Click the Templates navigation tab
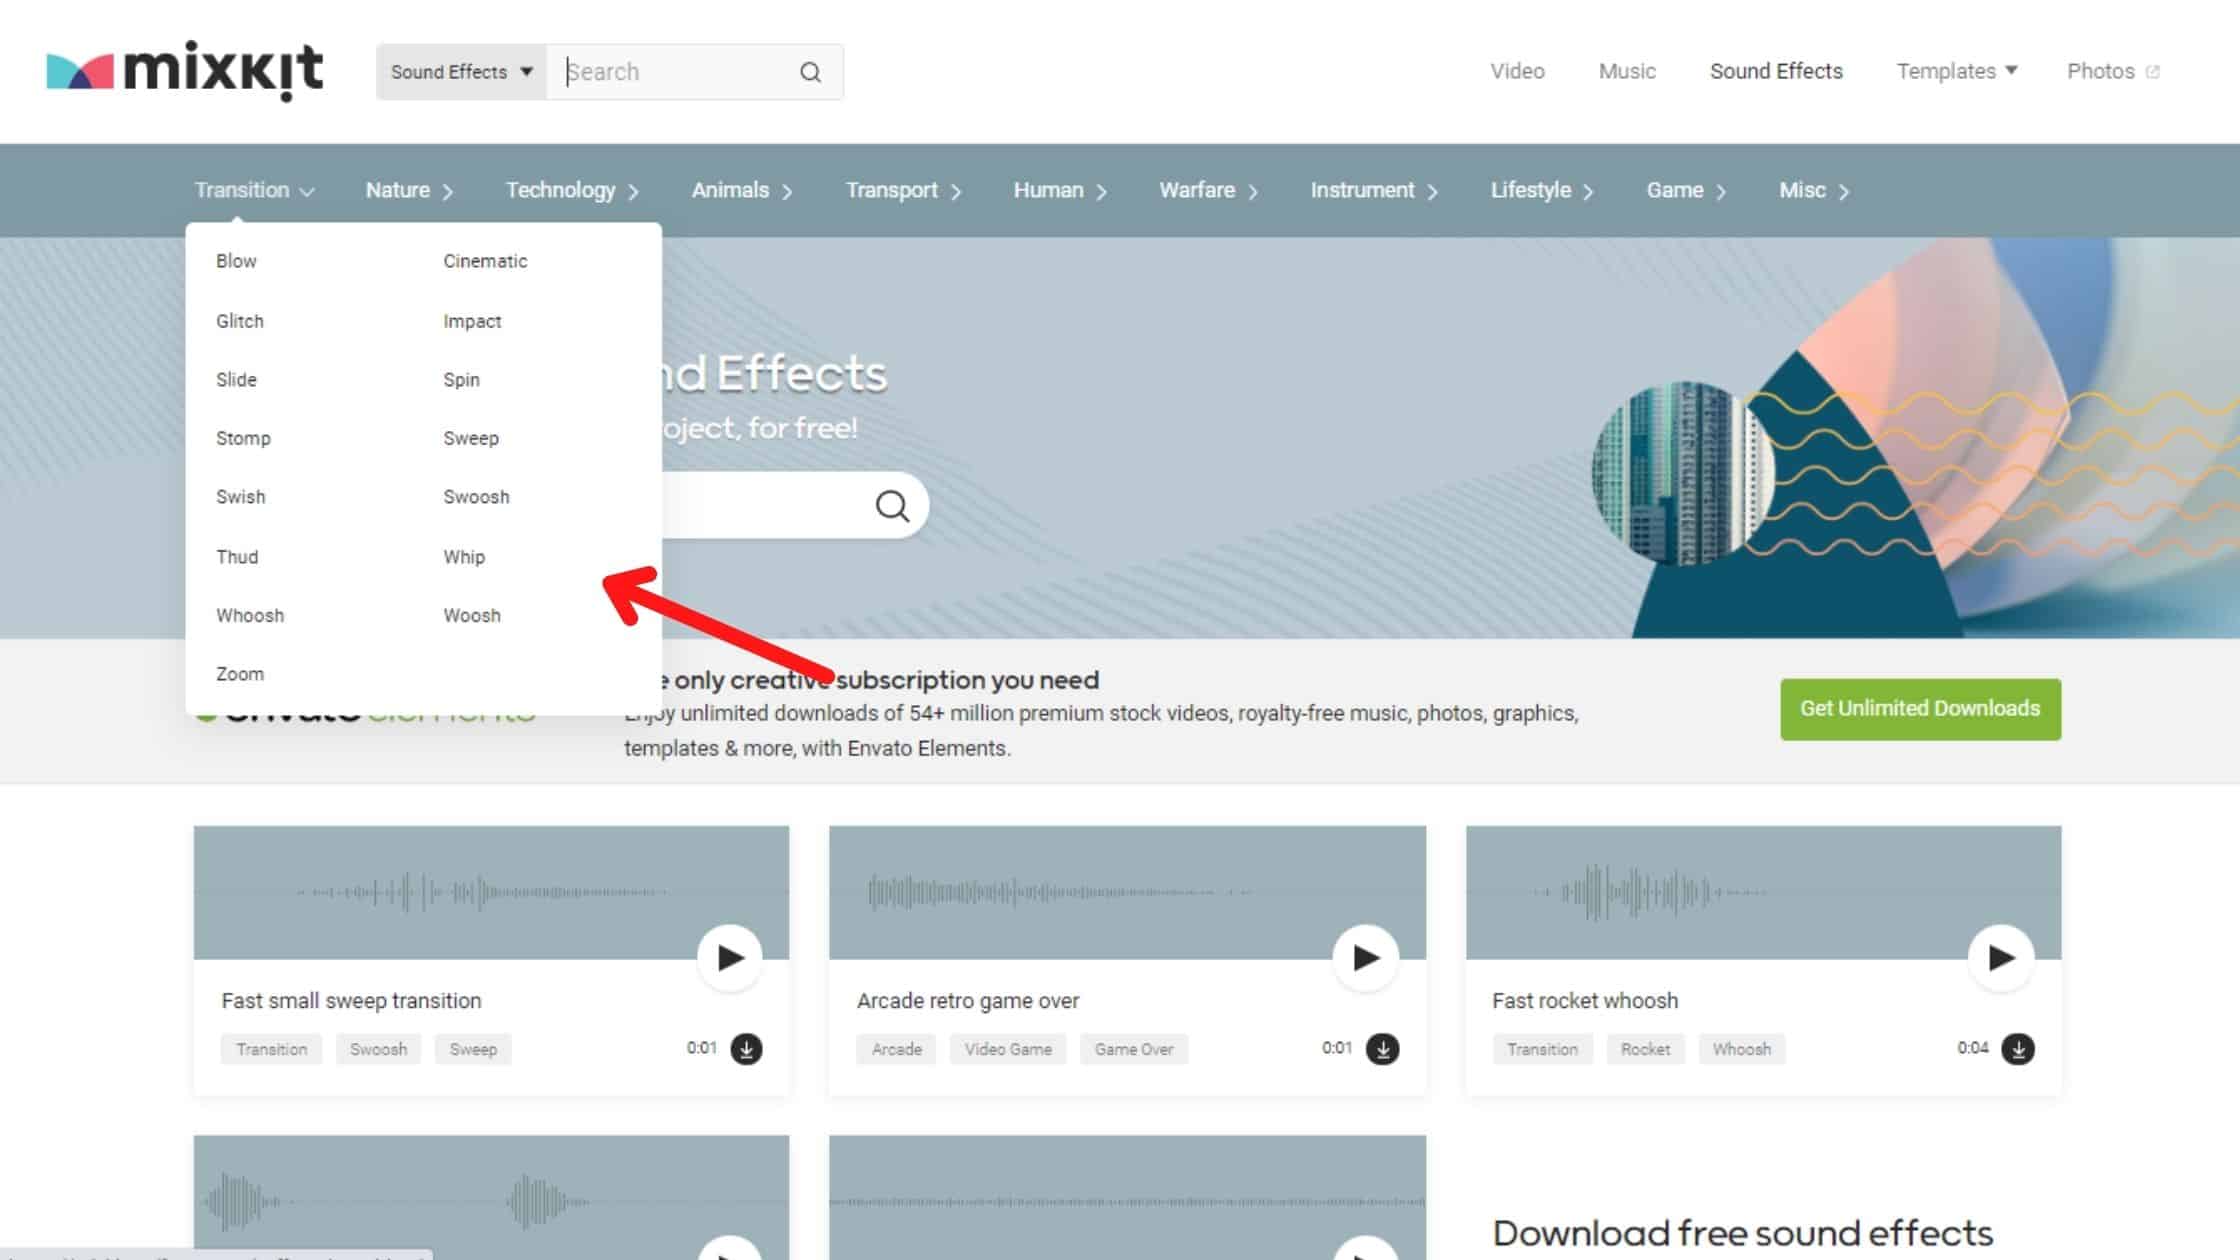Viewport: 2240px width, 1260px height. coord(1955,71)
